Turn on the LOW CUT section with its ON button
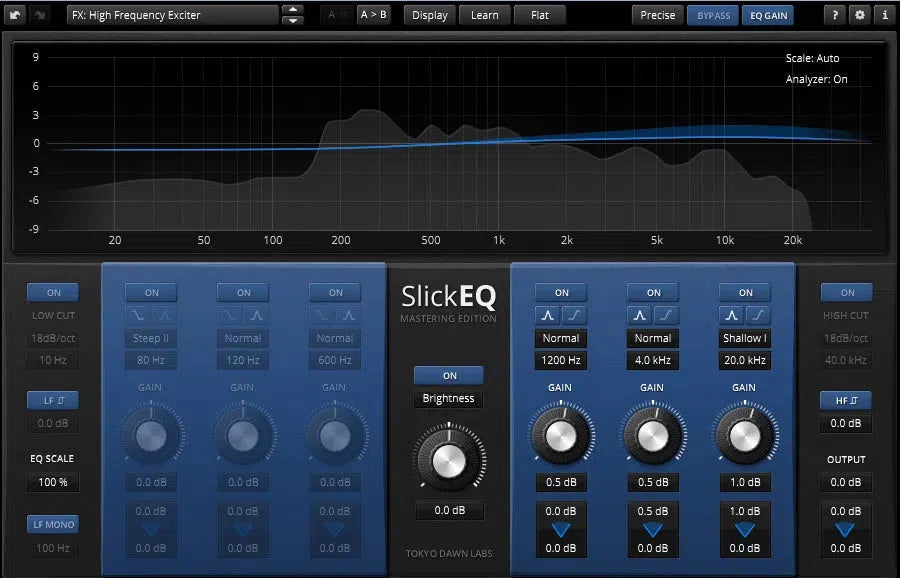The height and width of the screenshot is (578, 900). pyautogui.click(x=52, y=292)
